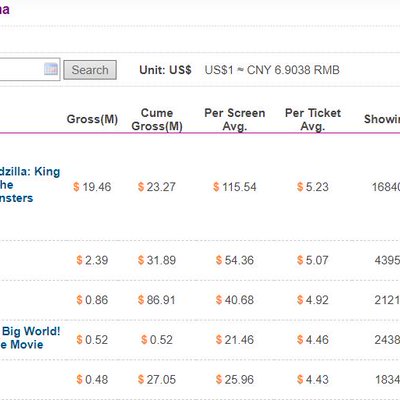
Task: Select the Per Screen Avg. column header
Action: click(x=235, y=119)
